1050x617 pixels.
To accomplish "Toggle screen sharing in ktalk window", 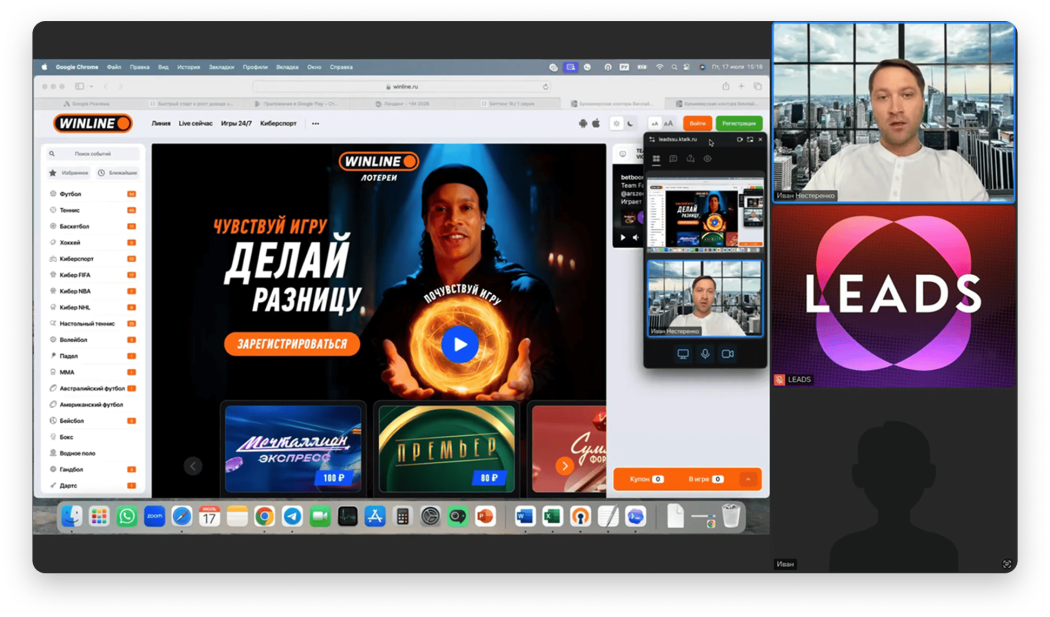I will 683,354.
